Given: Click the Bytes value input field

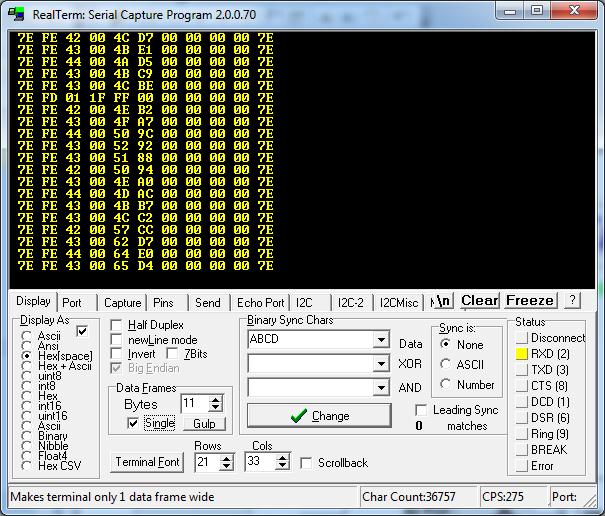Looking at the screenshot, I should [x=193, y=404].
